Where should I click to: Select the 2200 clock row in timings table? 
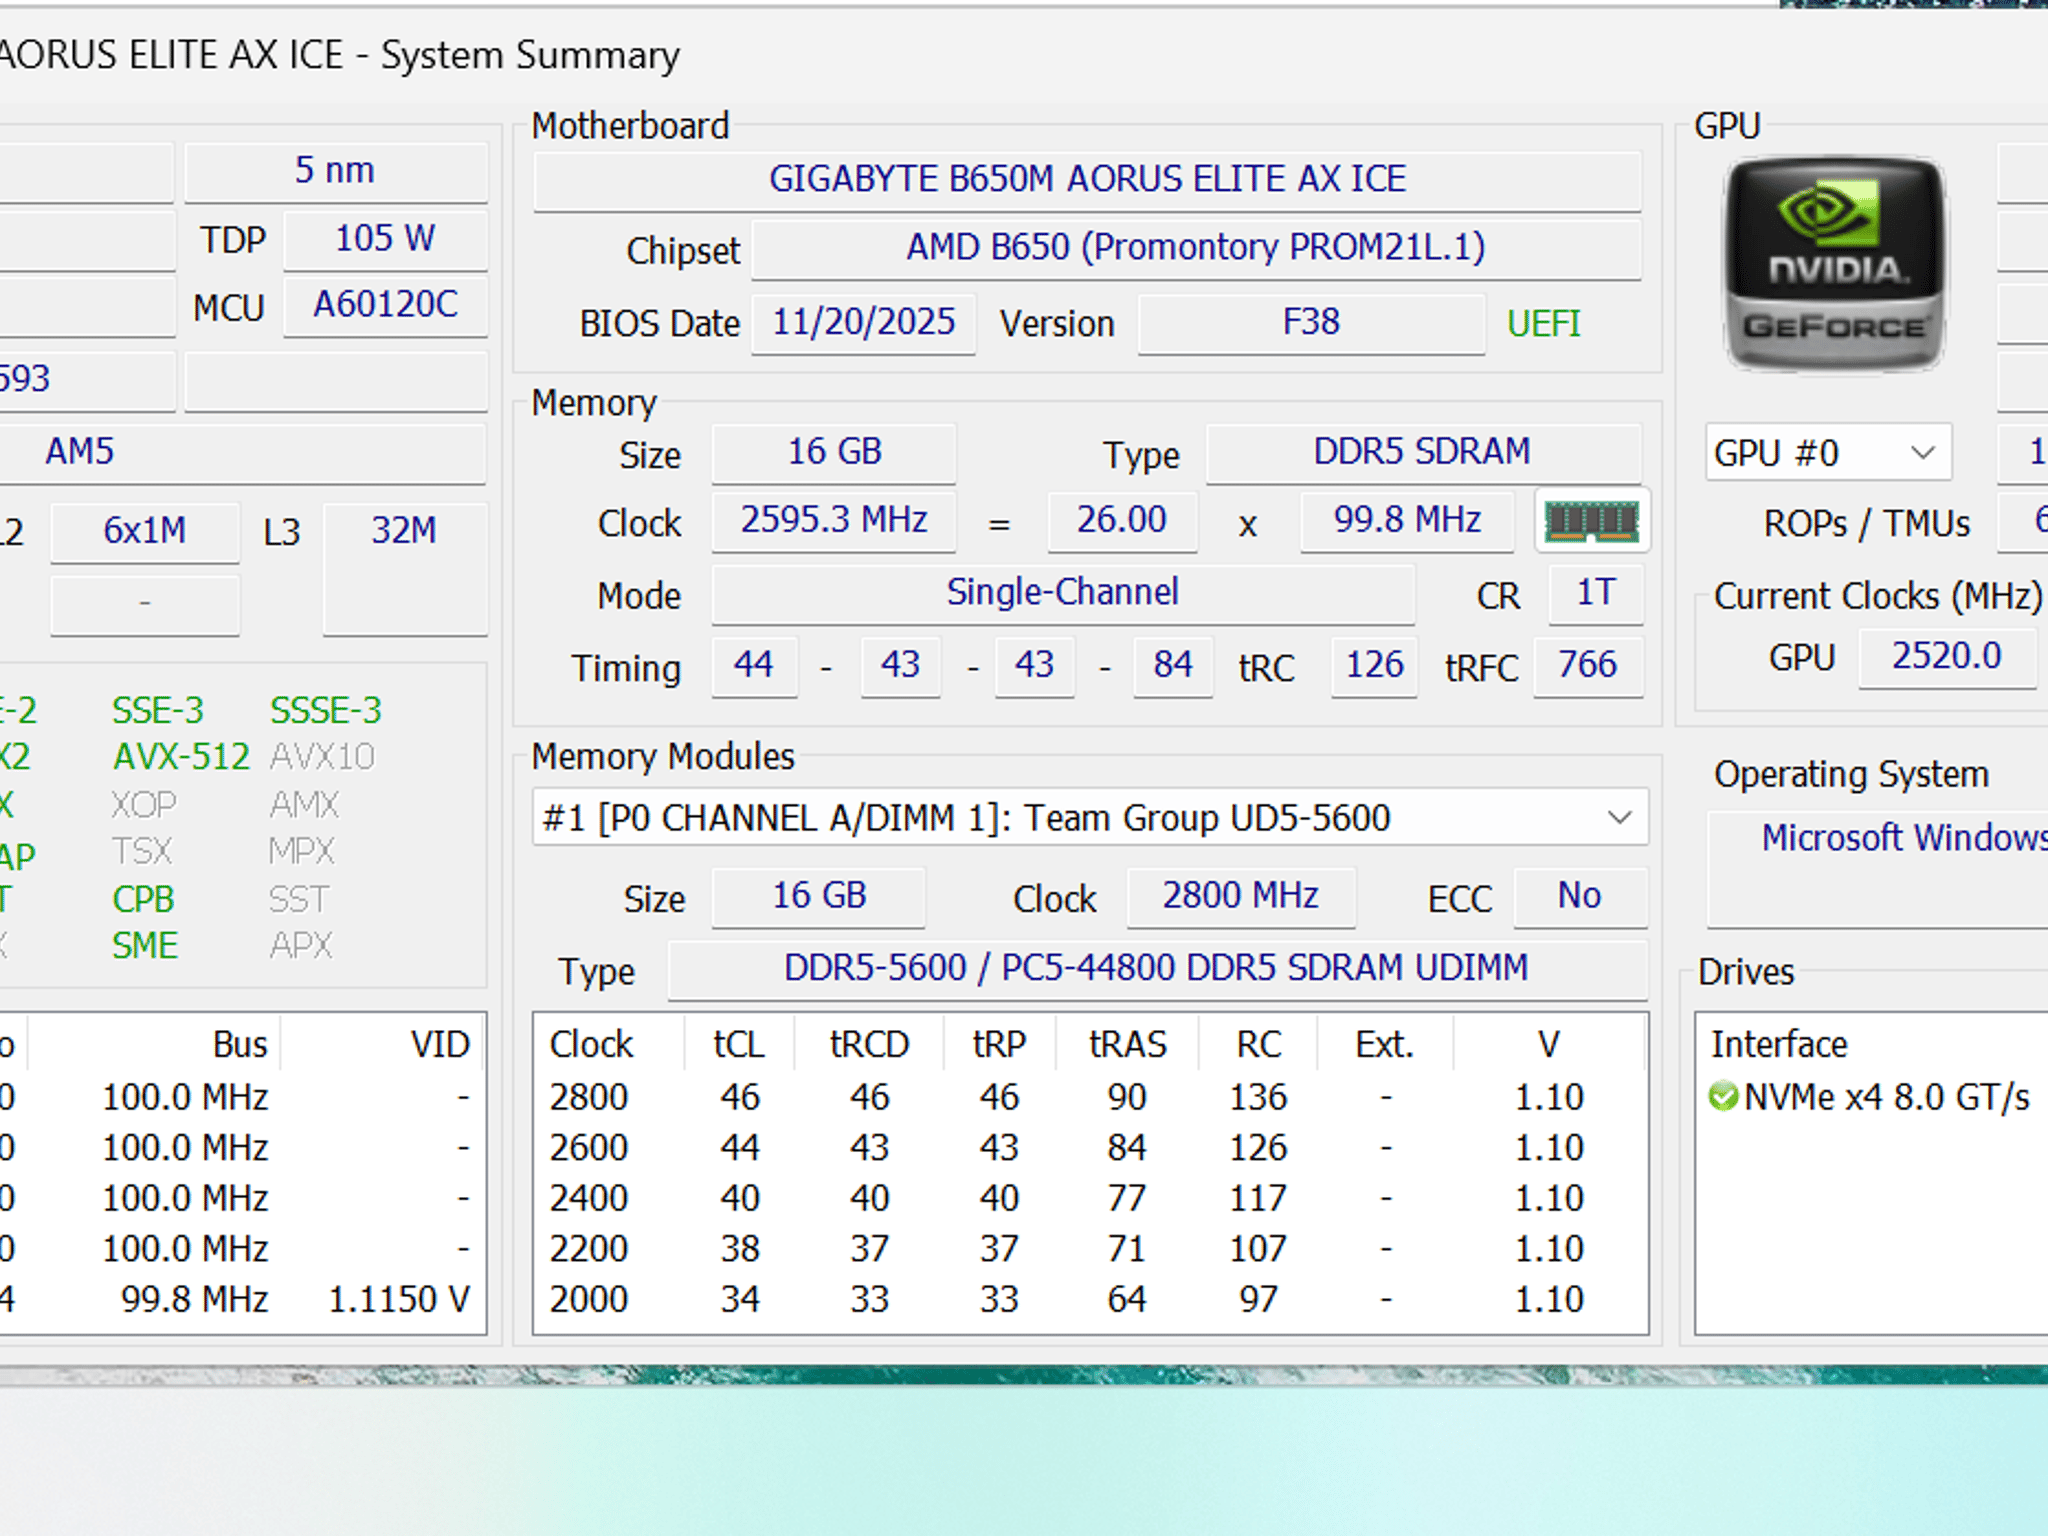(1090, 1249)
